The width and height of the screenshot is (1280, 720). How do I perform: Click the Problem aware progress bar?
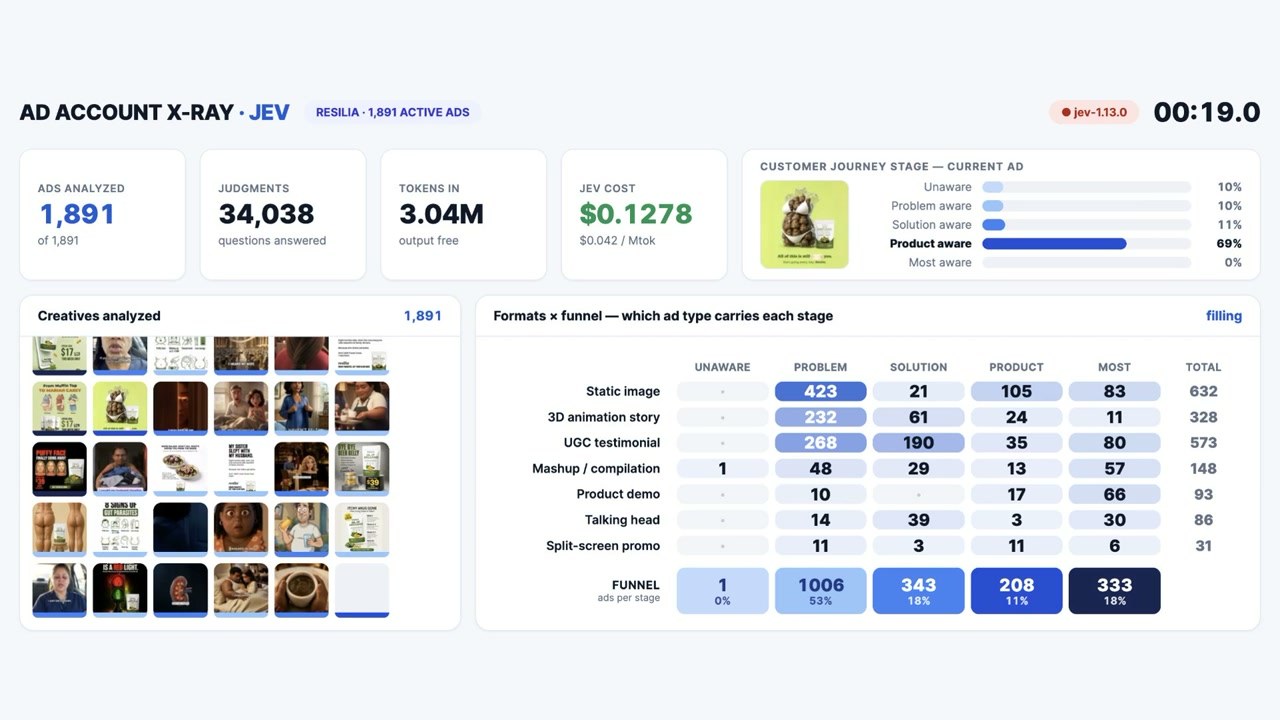coord(1086,206)
